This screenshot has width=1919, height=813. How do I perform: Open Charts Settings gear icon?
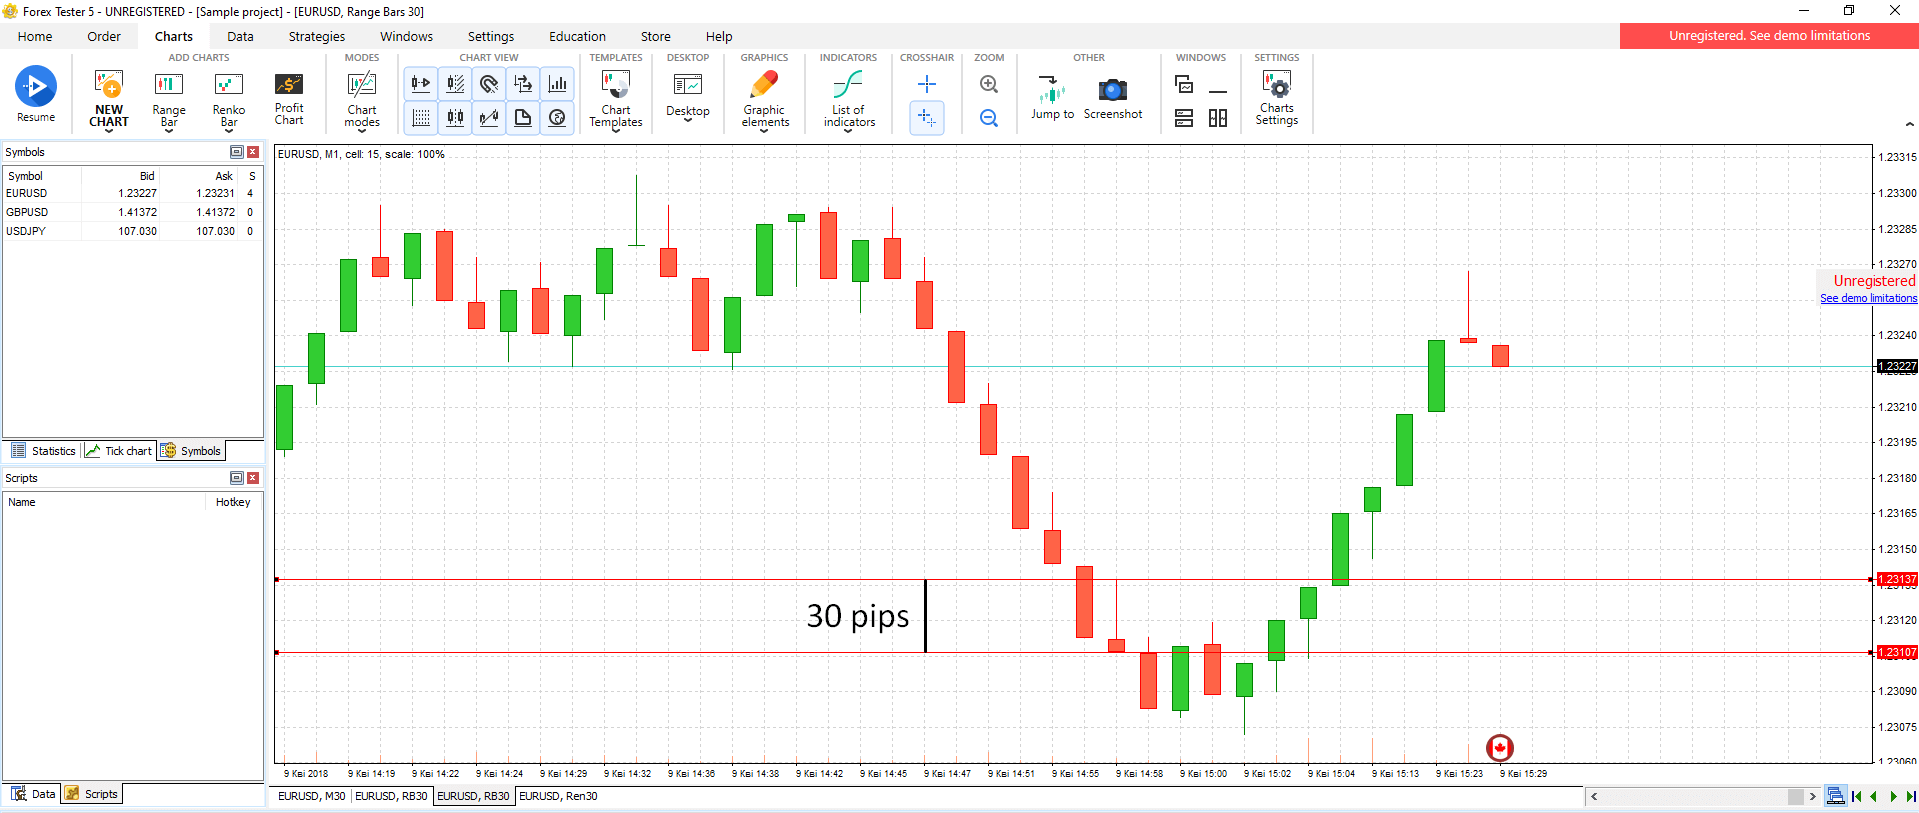(x=1276, y=97)
